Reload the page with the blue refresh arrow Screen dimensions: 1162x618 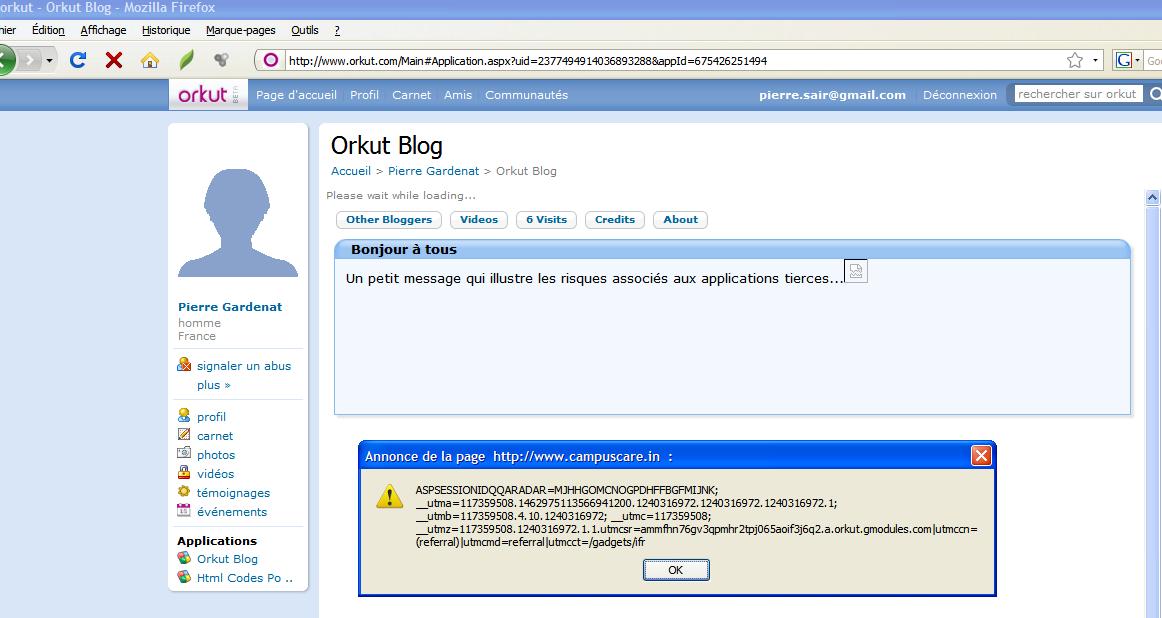coord(77,60)
